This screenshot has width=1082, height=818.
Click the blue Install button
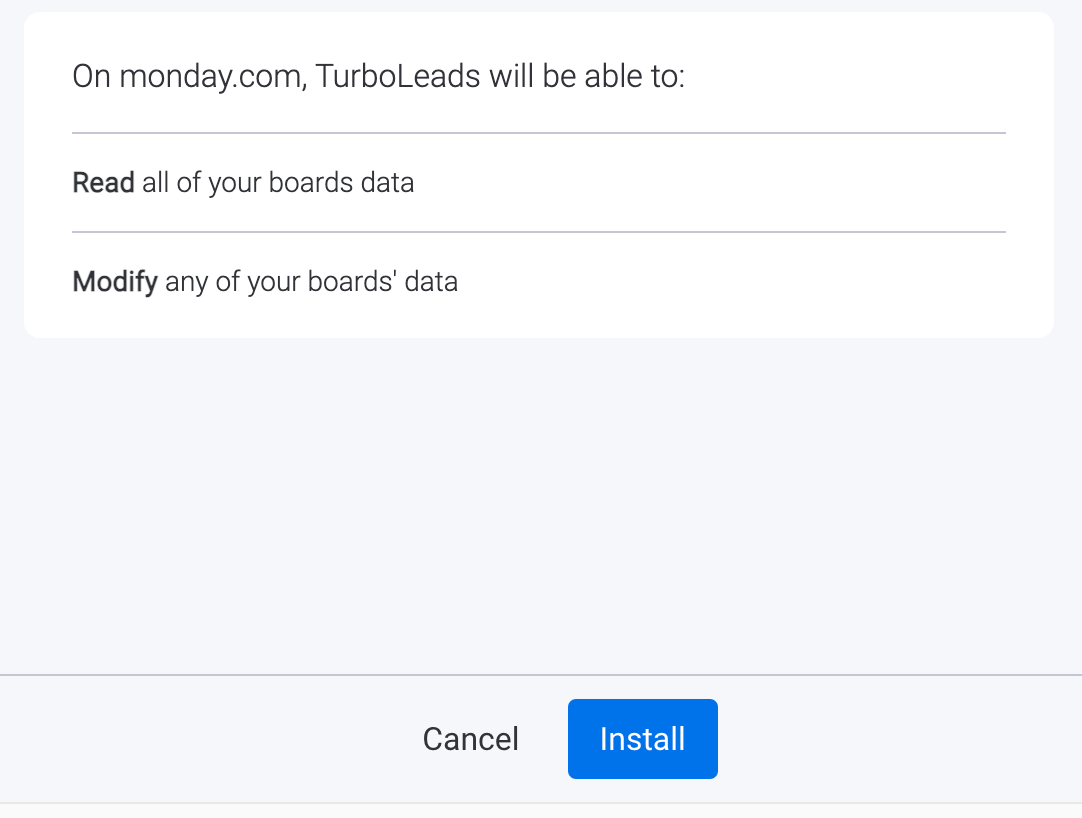tap(642, 739)
